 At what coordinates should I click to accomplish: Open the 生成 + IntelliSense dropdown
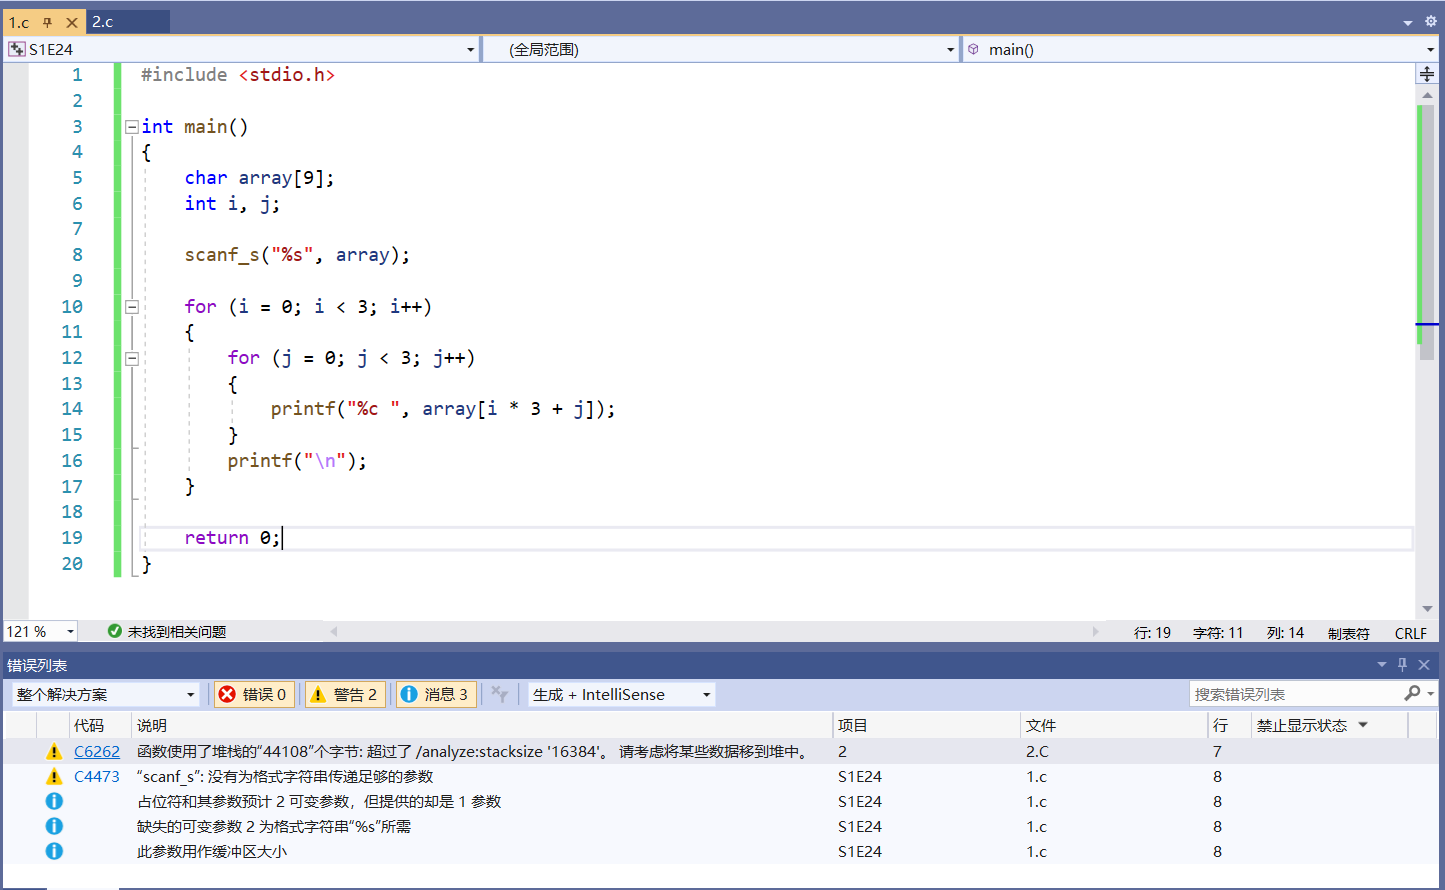point(621,694)
